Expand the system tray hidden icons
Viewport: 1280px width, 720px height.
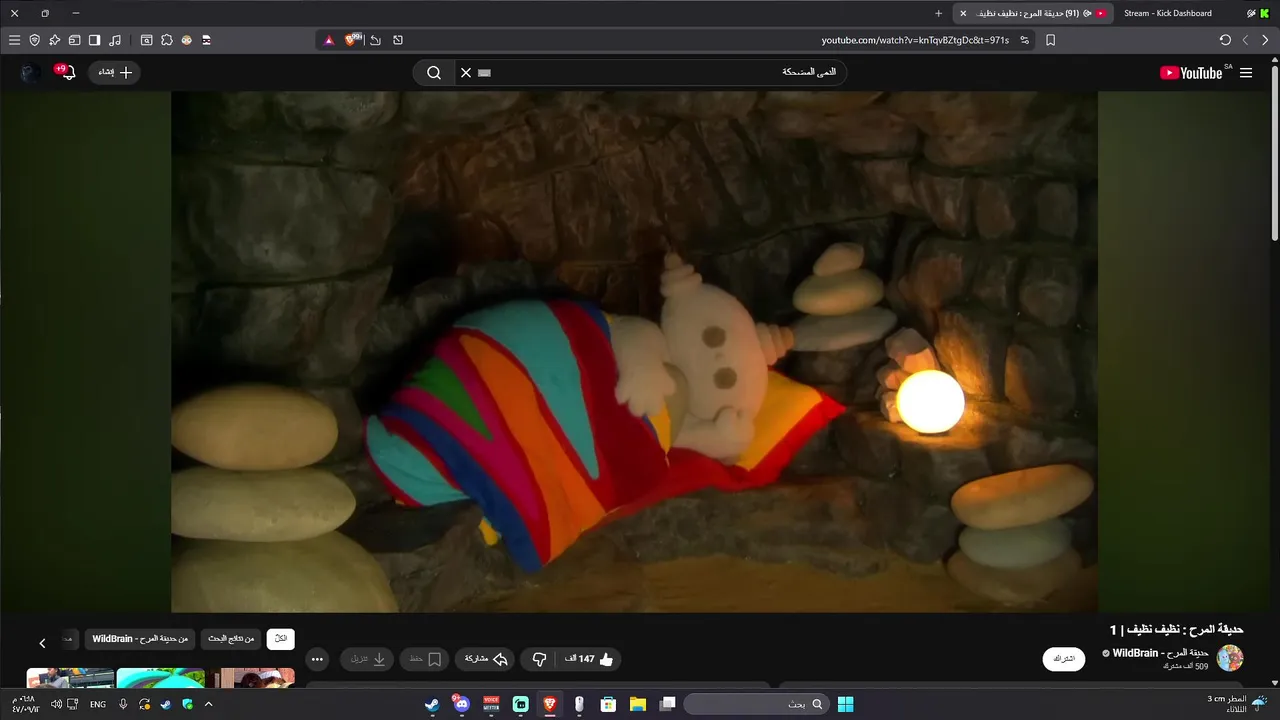click(208, 704)
